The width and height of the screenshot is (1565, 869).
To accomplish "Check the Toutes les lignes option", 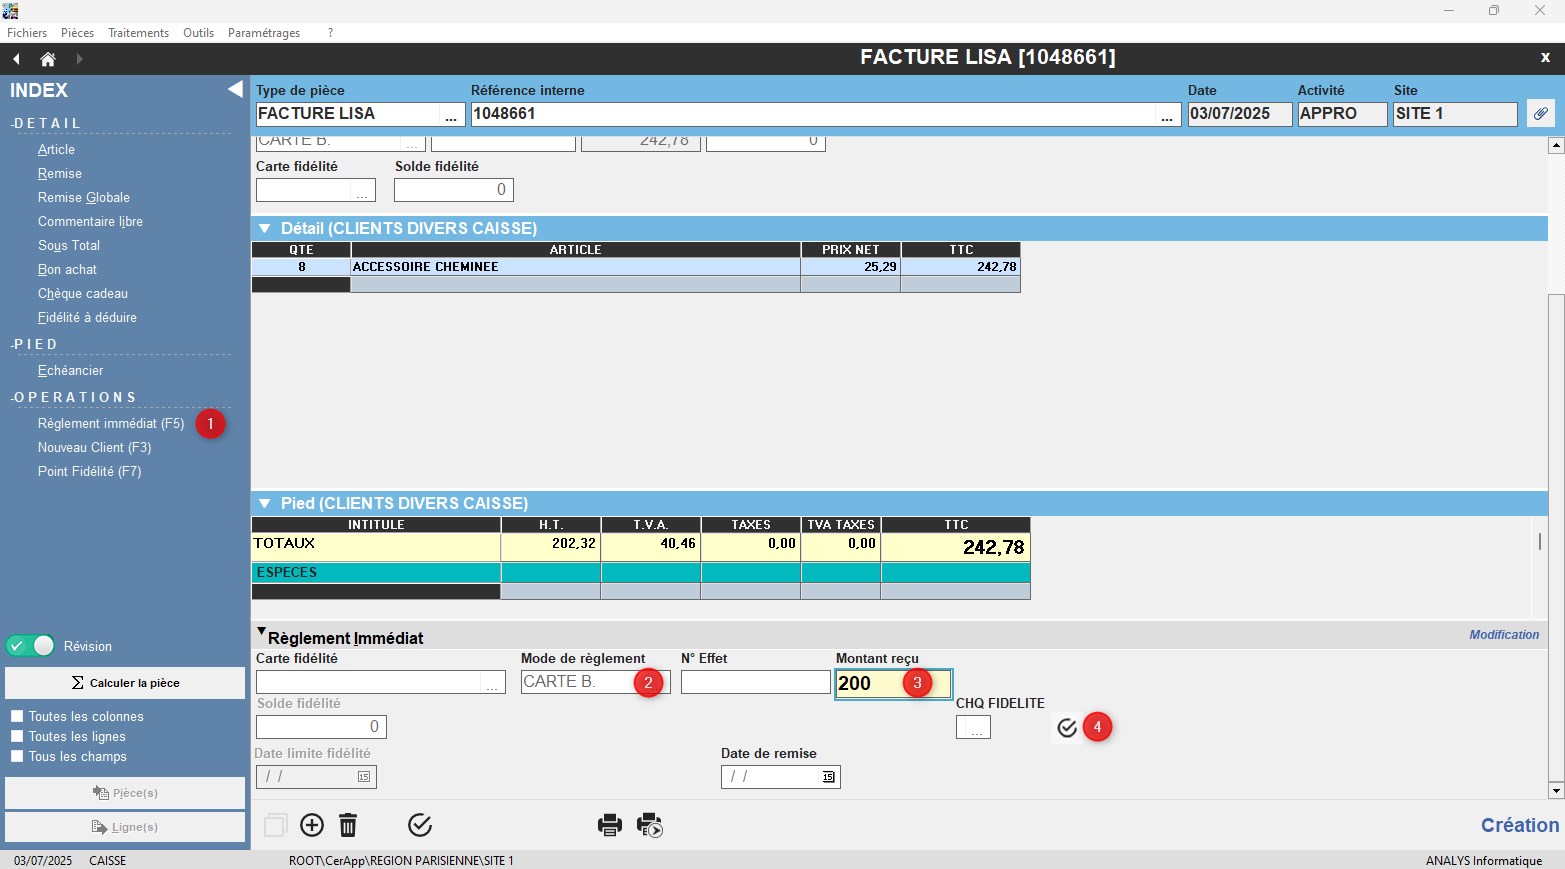I will tap(17, 736).
